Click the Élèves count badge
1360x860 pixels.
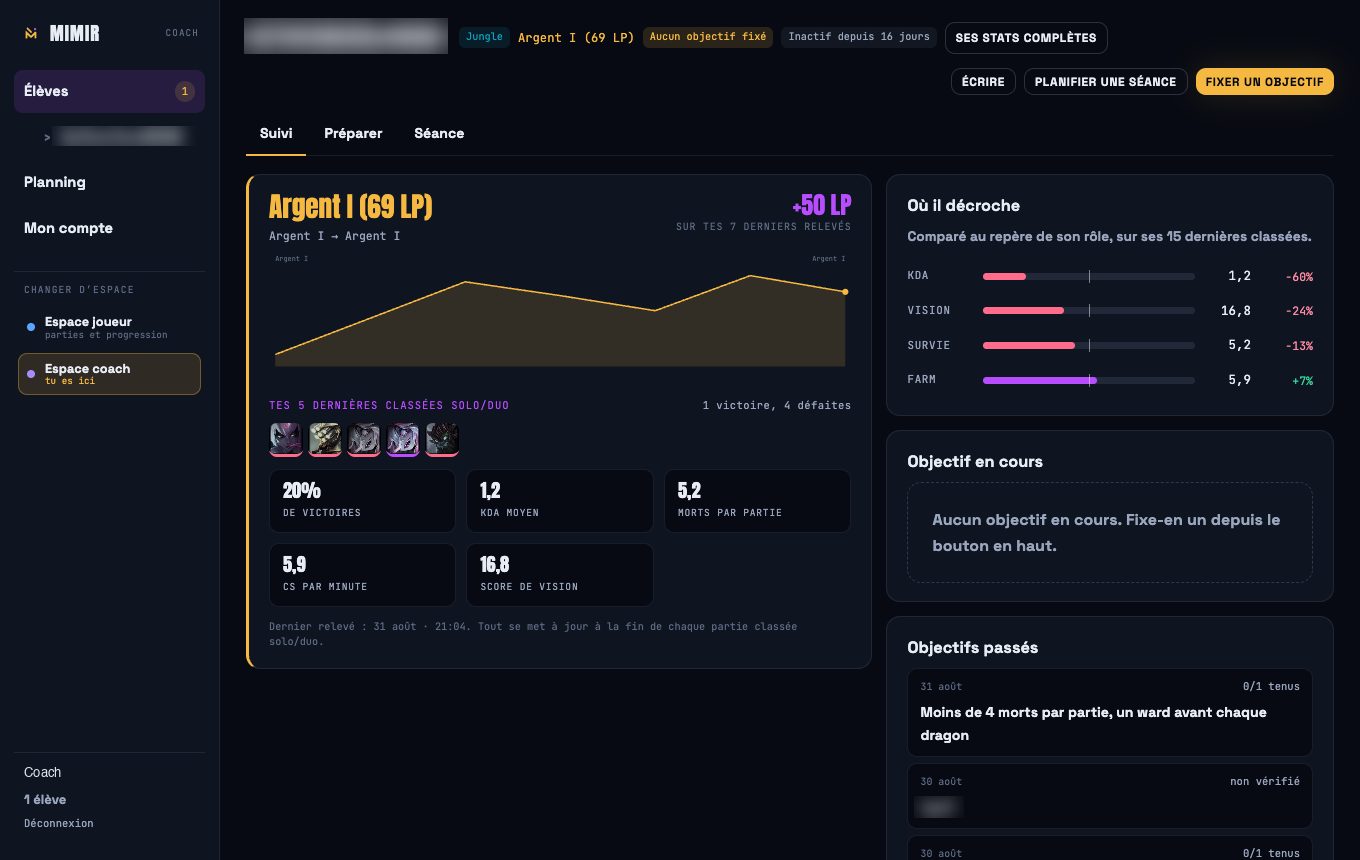pyautogui.click(x=184, y=91)
